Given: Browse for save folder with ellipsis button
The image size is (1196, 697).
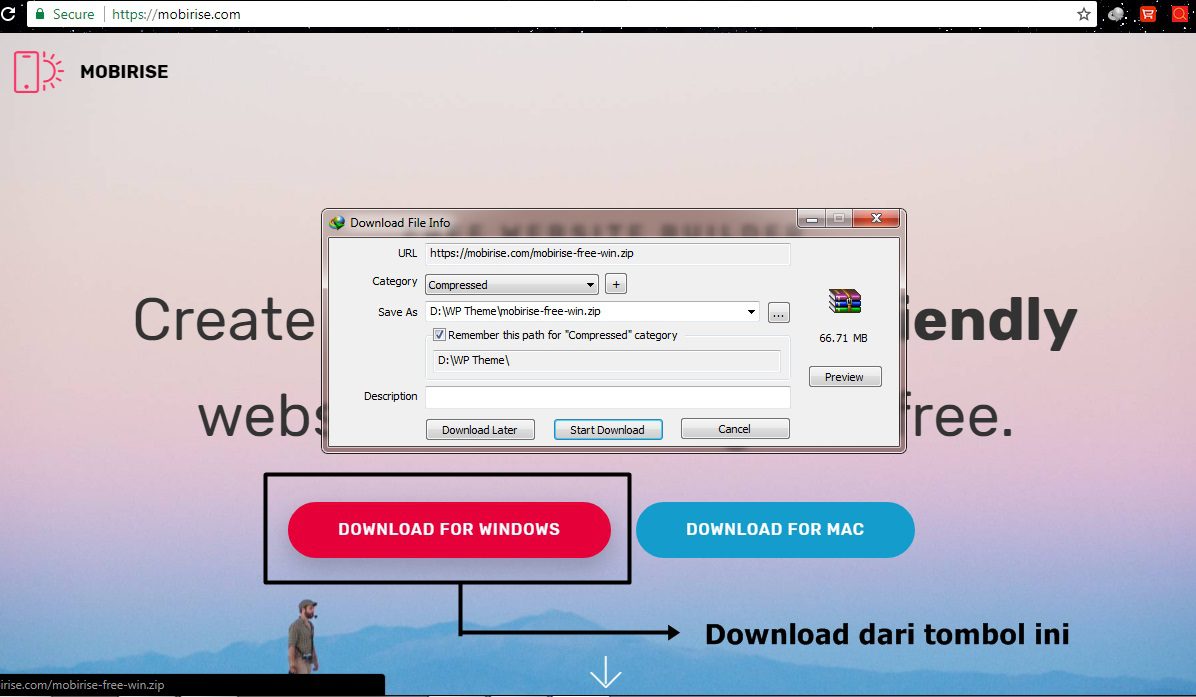Looking at the screenshot, I should 779,313.
